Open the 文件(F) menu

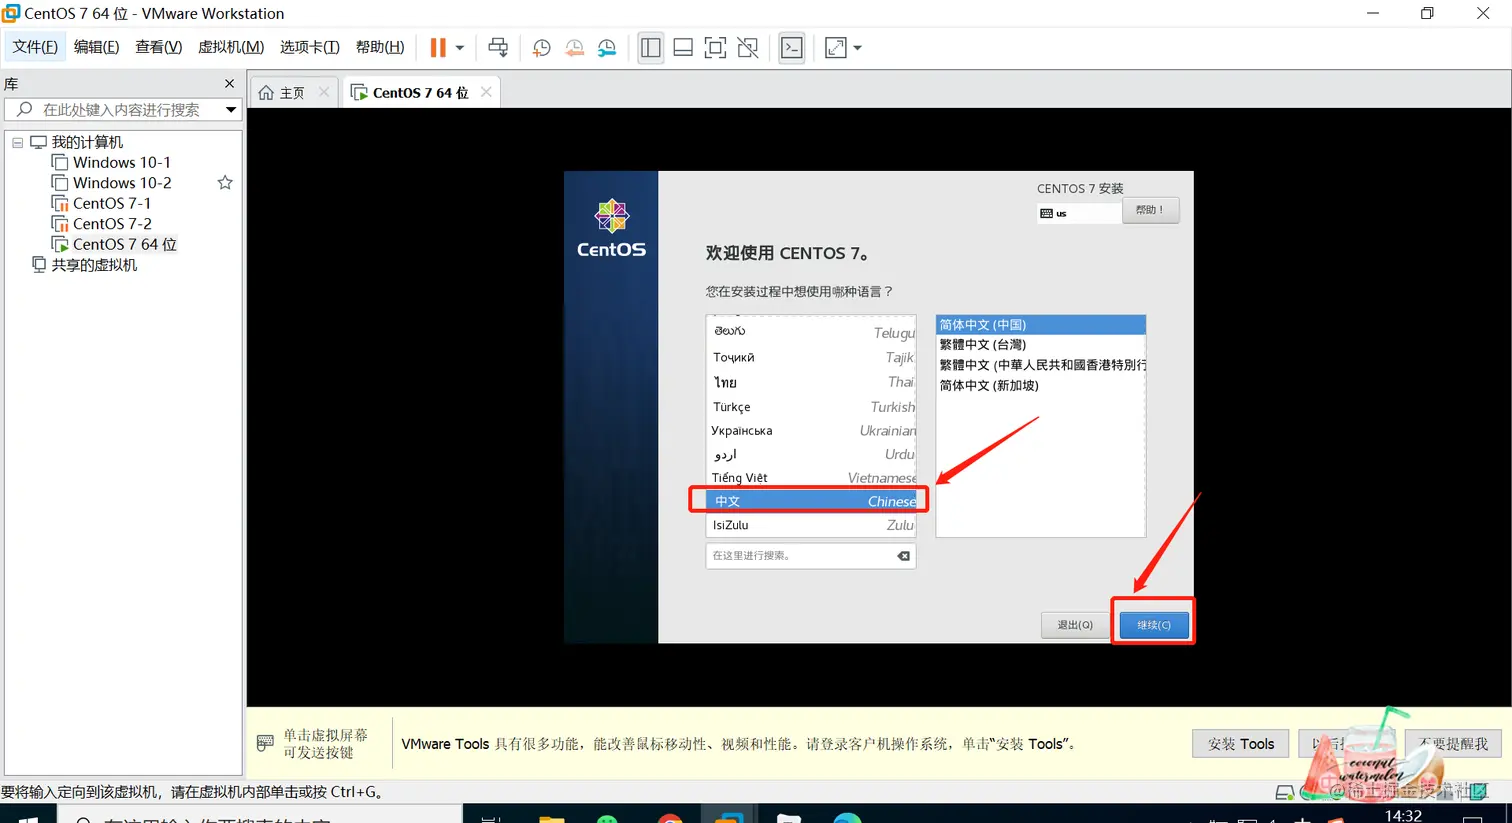coord(35,47)
